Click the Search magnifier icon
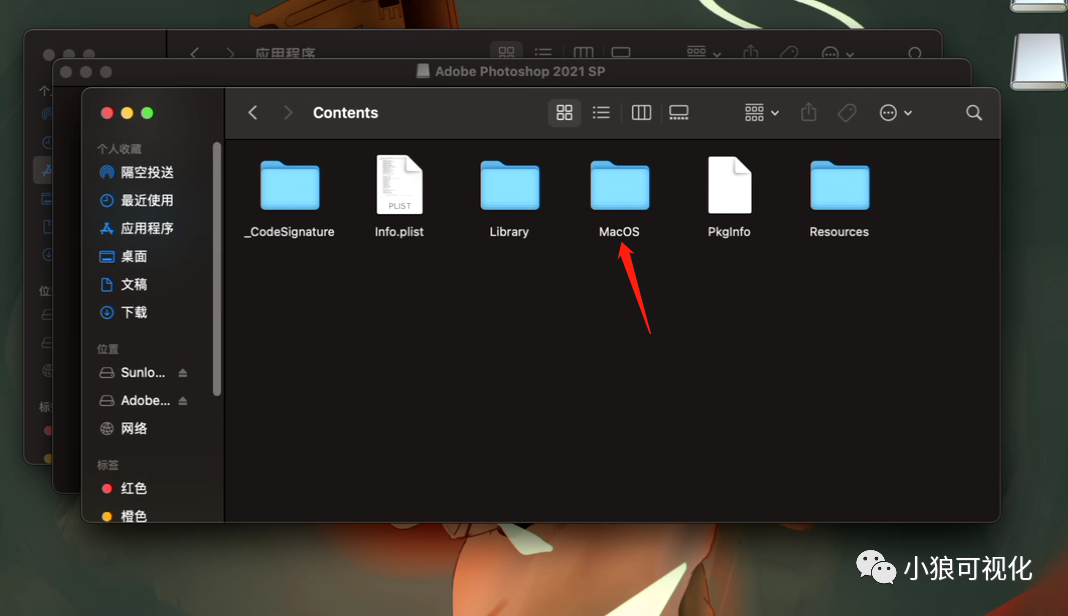Viewport: 1068px width, 616px height. (x=974, y=112)
